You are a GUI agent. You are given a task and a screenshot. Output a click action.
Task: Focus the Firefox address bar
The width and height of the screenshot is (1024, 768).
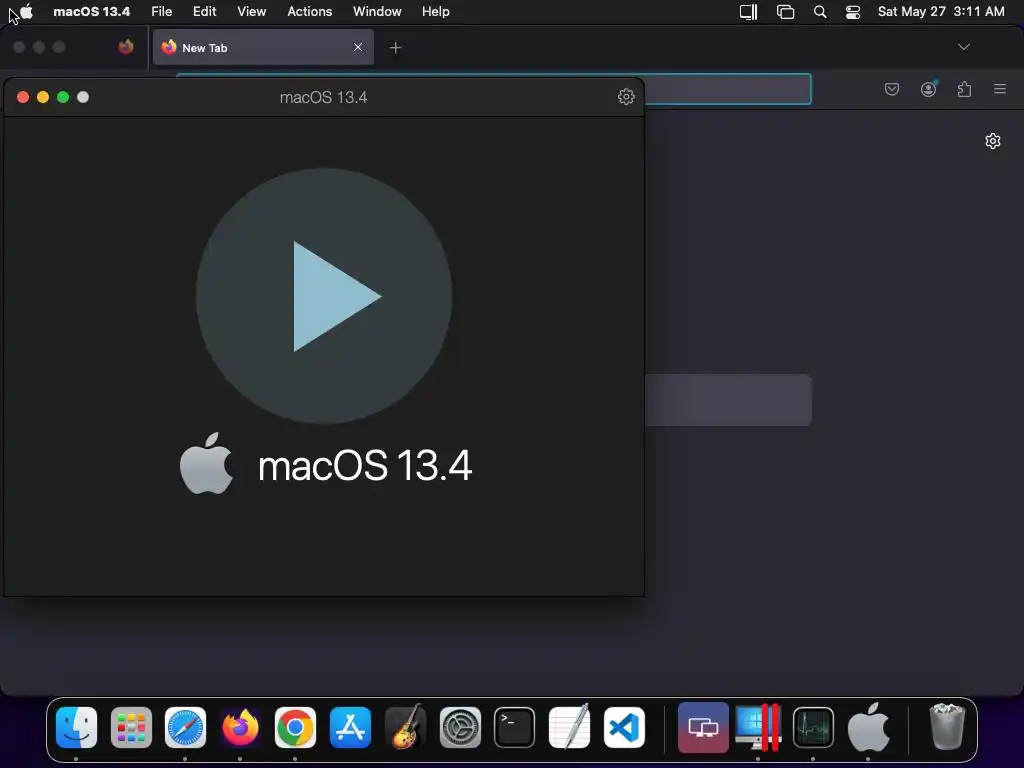pyautogui.click(x=728, y=89)
